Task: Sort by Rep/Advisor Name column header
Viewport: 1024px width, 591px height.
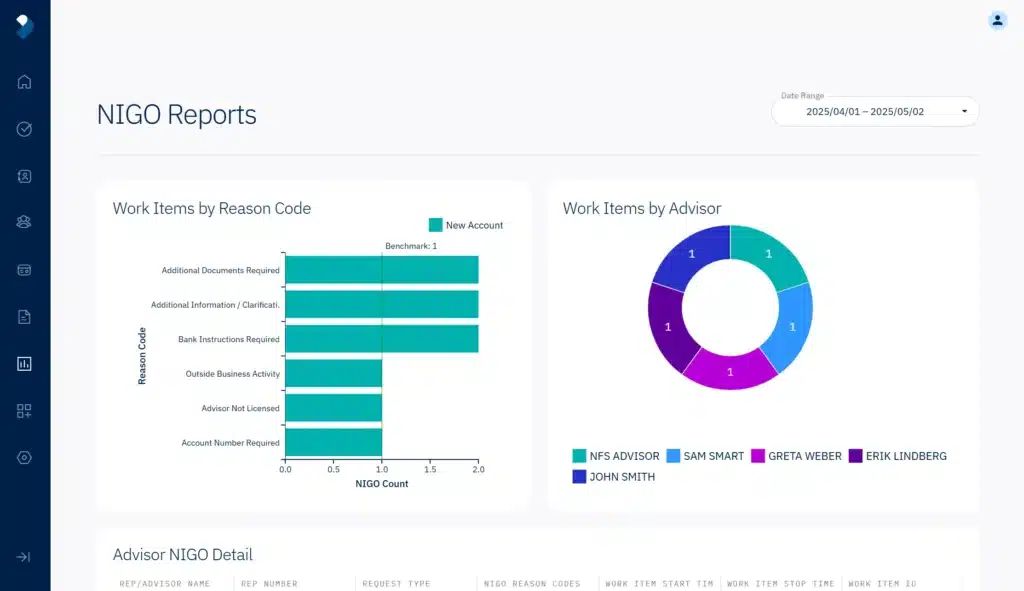Action: point(164,584)
